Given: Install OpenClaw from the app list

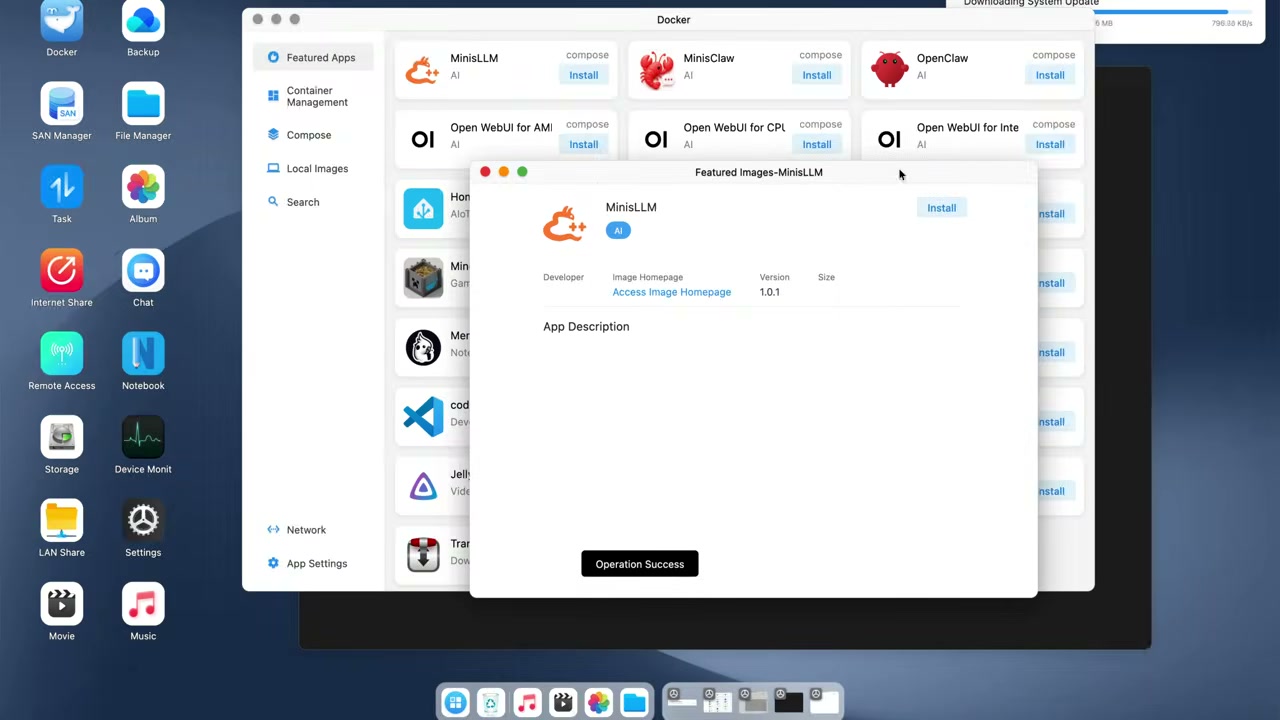Looking at the screenshot, I should [x=1049, y=75].
